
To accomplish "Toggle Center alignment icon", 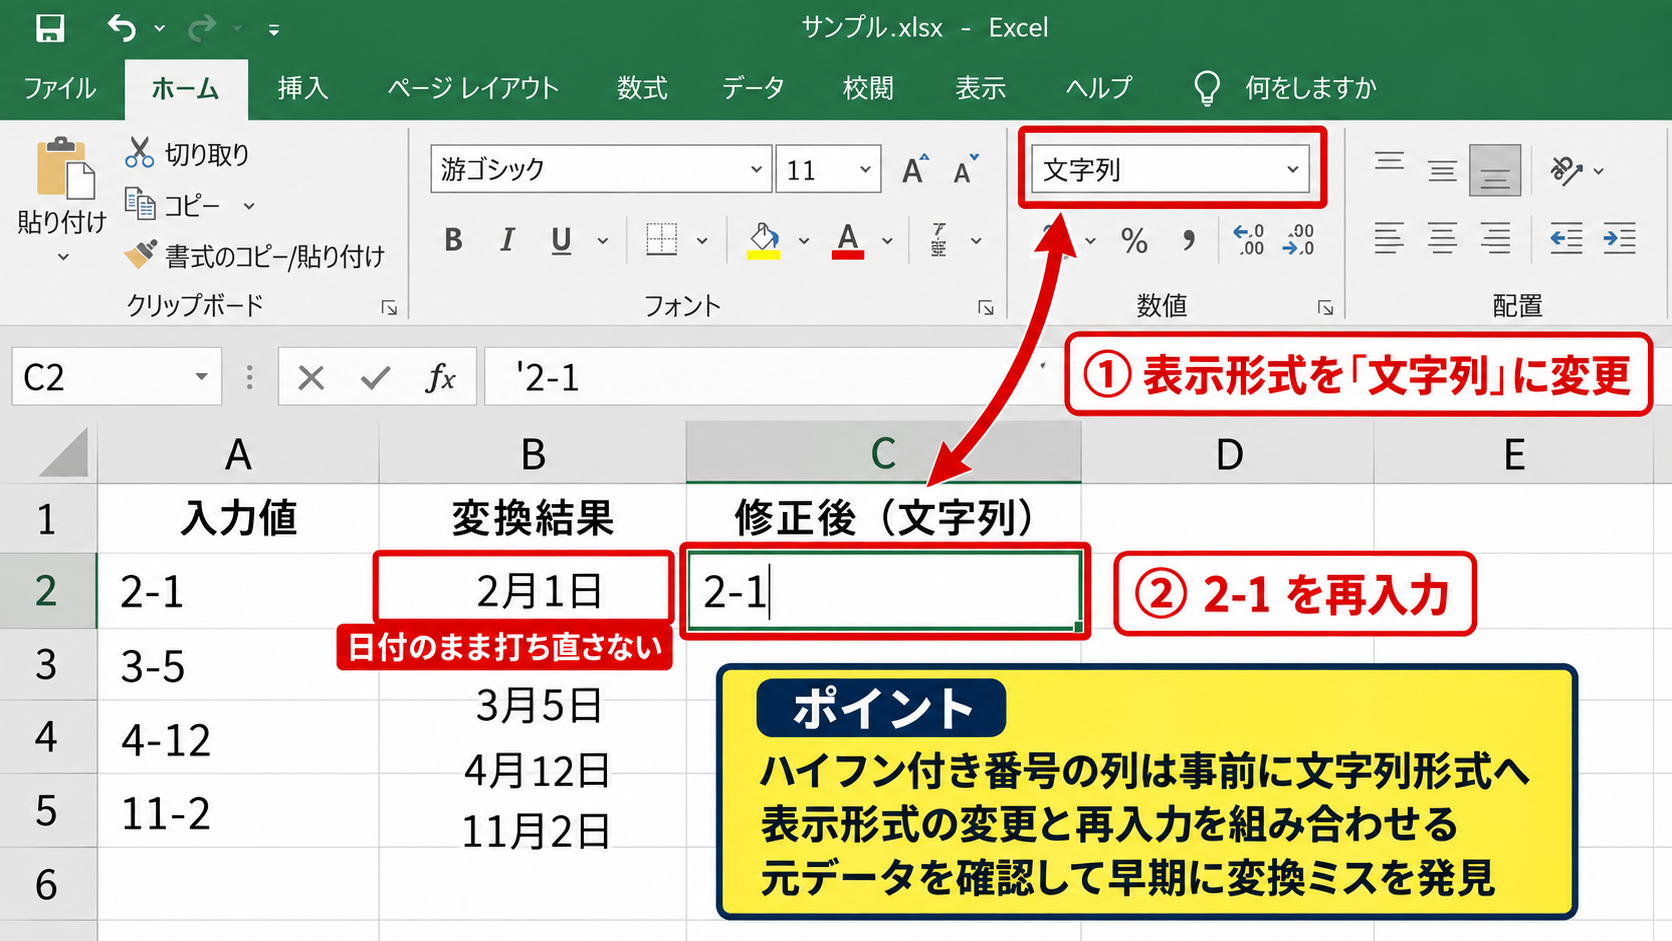I will [1442, 239].
